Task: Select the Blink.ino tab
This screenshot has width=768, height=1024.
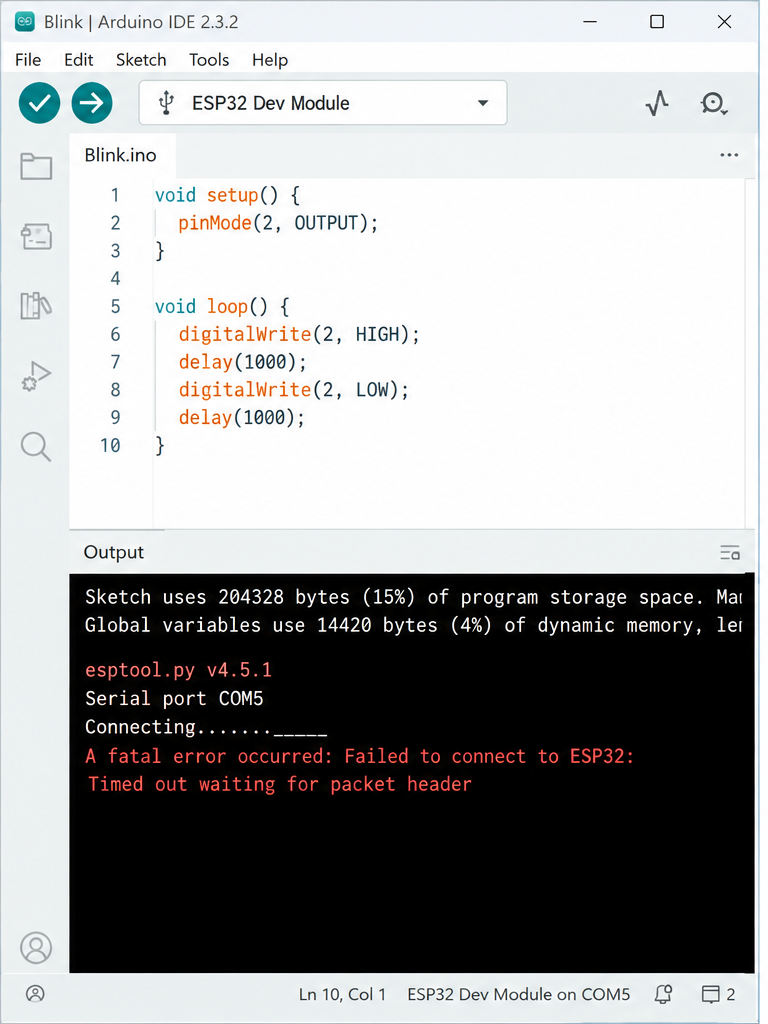Action: pyautogui.click(x=121, y=155)
